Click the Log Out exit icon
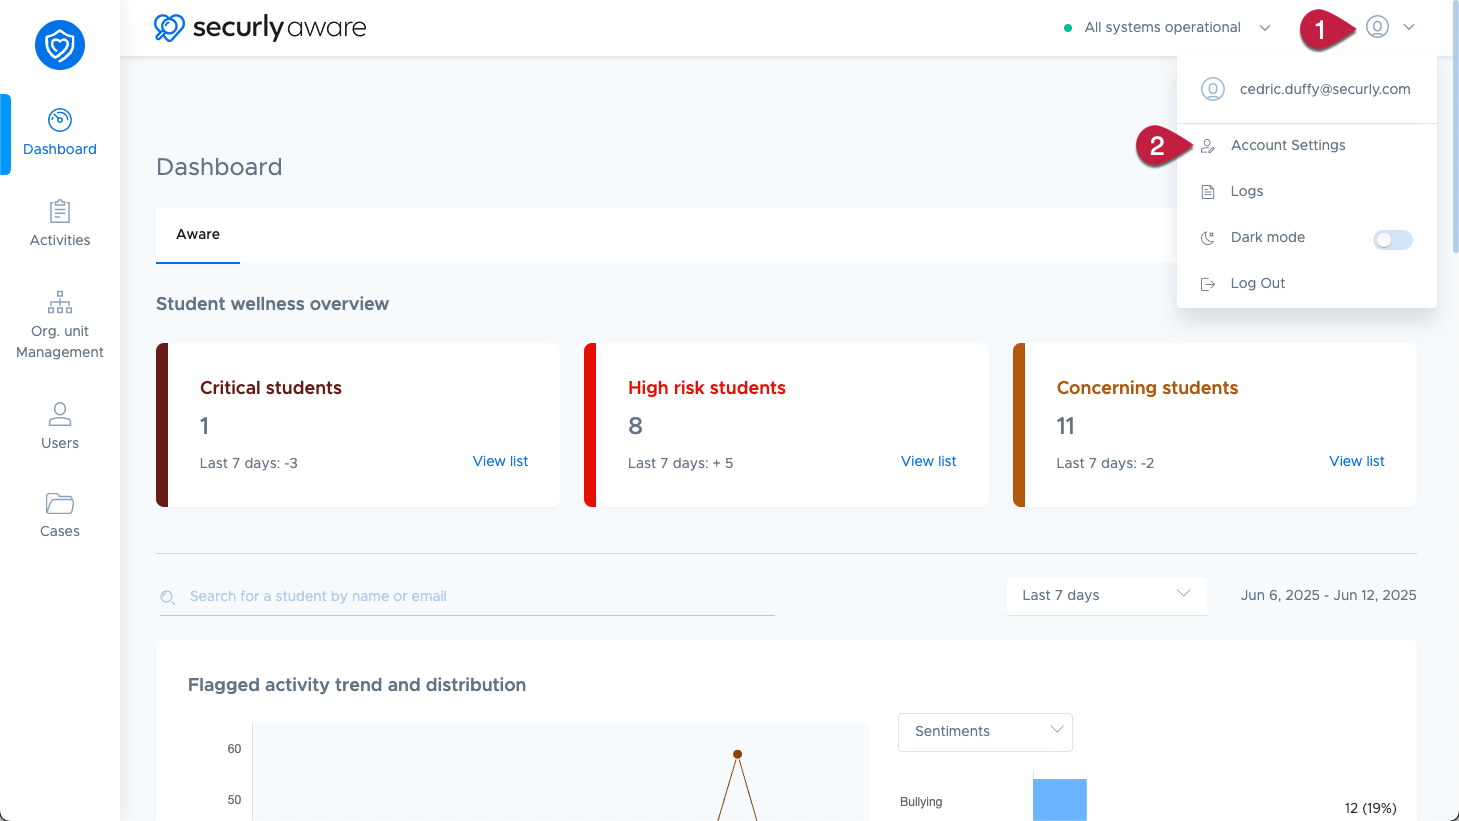 click(x=1208, y=284)
